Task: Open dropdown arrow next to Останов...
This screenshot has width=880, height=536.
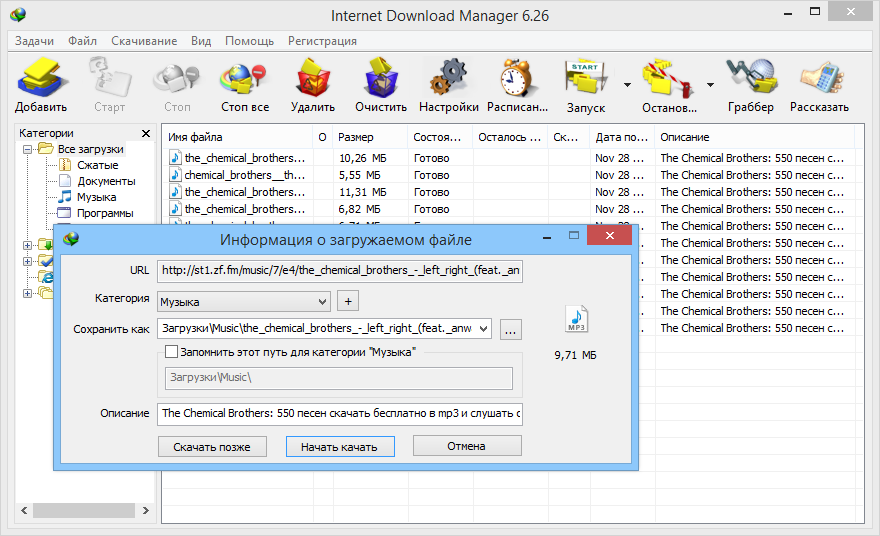Action: [x=711, y=85]
